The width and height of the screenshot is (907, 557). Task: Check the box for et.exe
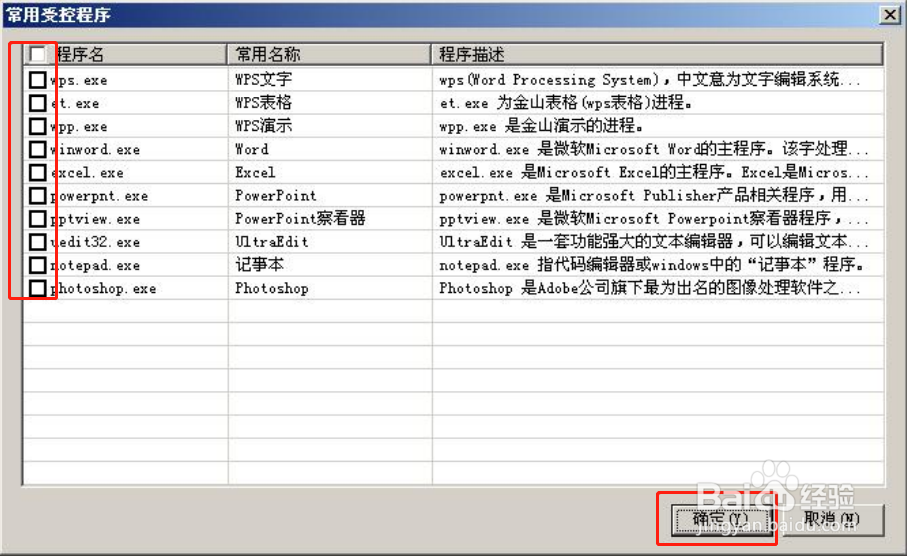(38, 103)
